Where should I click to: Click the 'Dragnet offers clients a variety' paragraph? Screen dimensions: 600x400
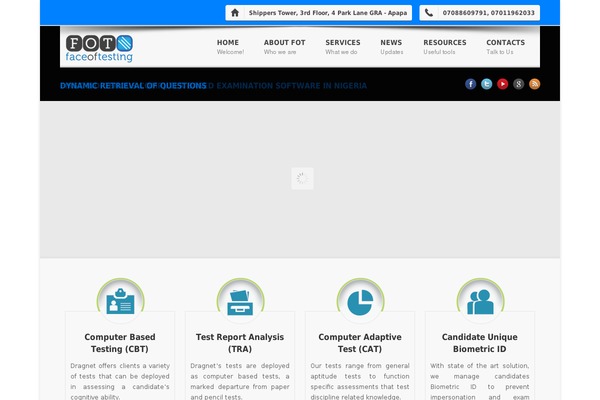(120, 381)
